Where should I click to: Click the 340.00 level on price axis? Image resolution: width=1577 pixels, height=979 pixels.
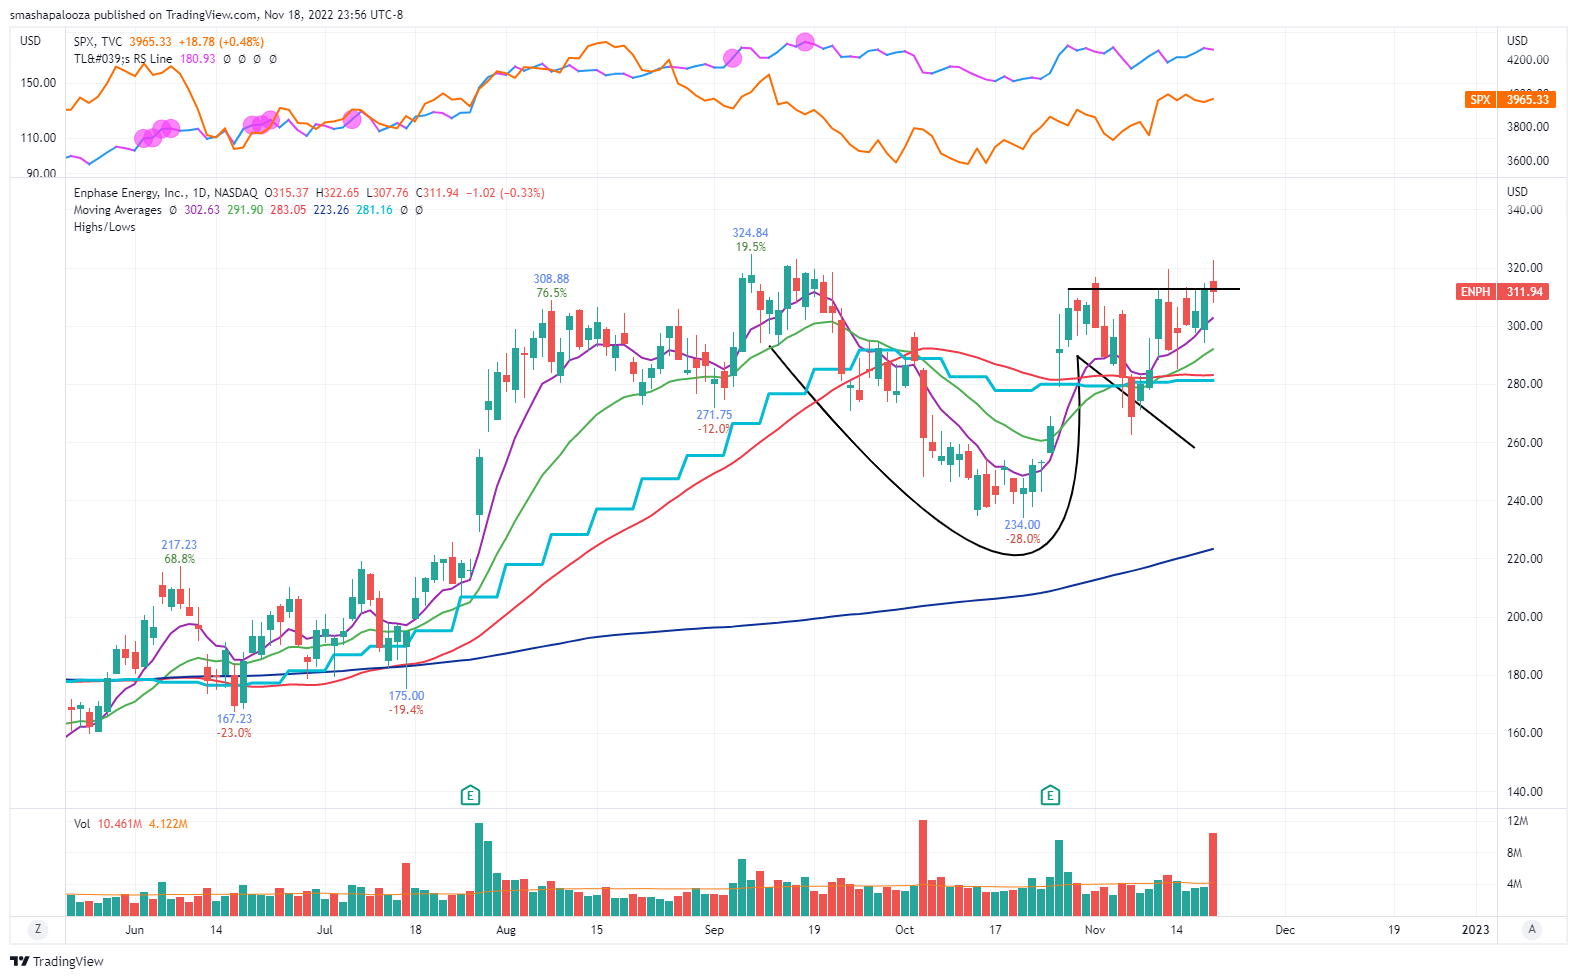[x=1524, y=210]
